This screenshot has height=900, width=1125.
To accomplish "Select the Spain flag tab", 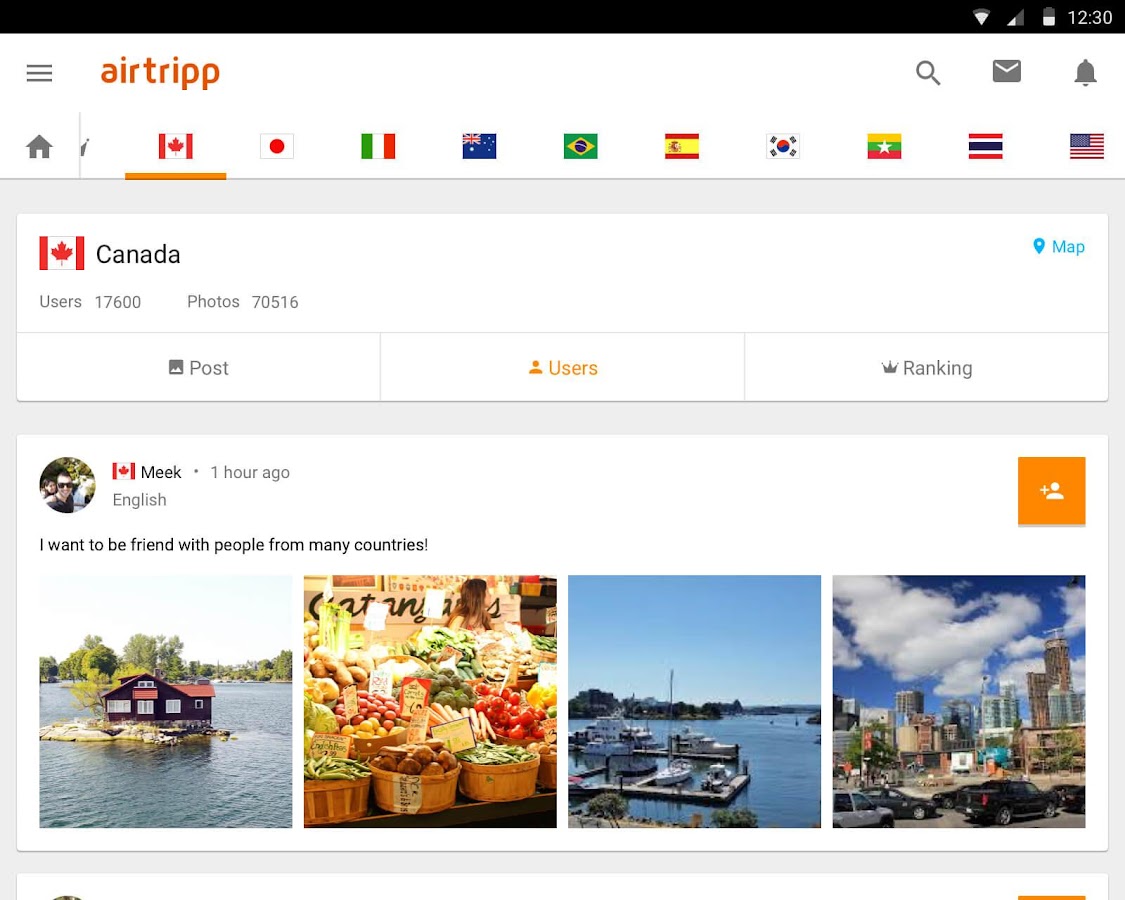I will coord(682,146).
